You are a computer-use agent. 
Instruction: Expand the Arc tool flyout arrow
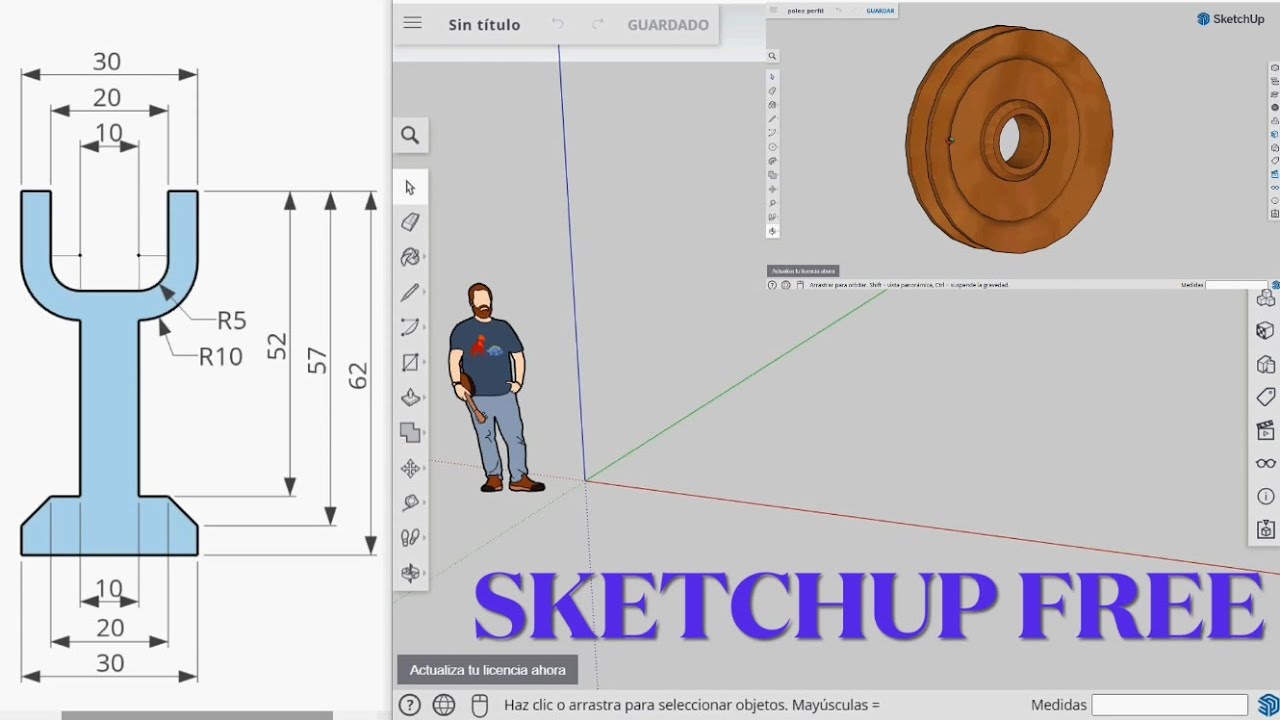426,327
